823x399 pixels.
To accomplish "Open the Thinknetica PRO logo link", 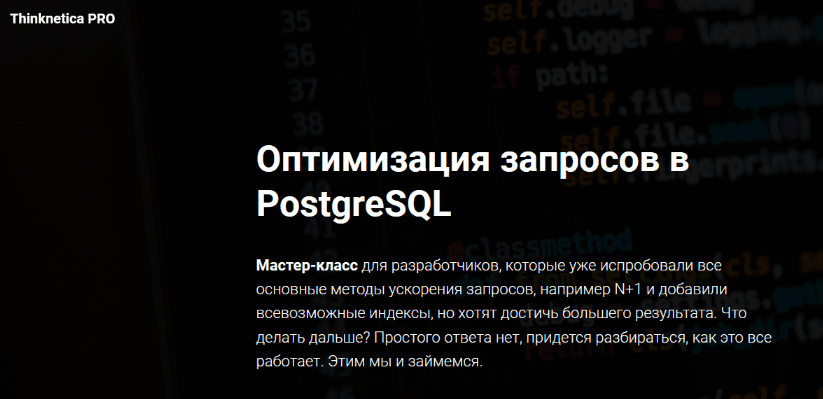I will click(x=62, y=19).
